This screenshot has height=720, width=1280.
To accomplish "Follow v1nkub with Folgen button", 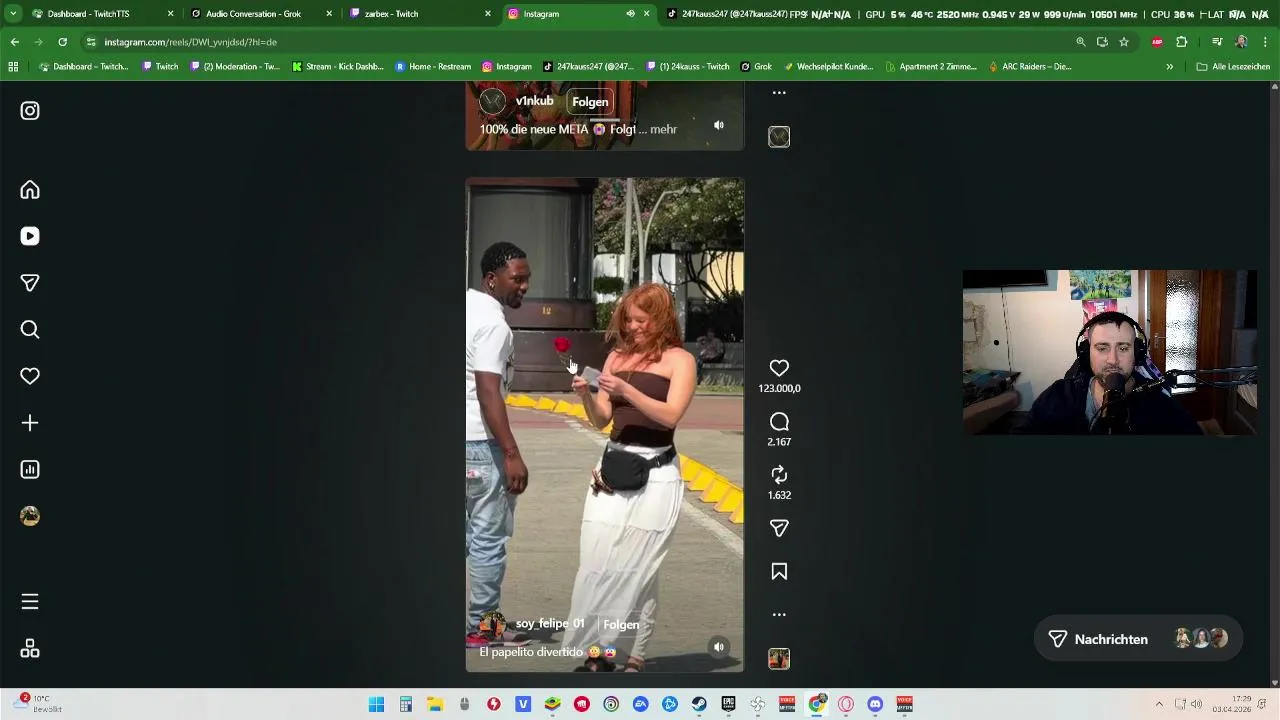I will 590,102.
